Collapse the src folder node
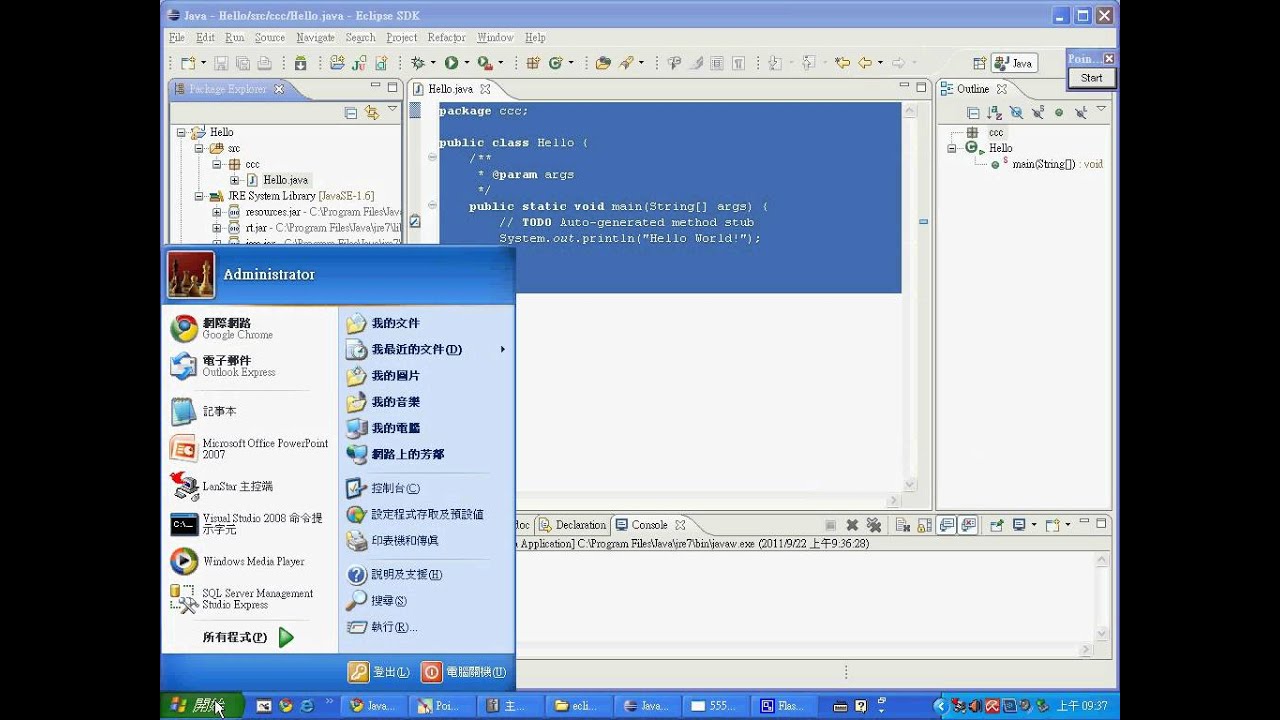This screenshot has width=1280, height=720. pos(199,148)
